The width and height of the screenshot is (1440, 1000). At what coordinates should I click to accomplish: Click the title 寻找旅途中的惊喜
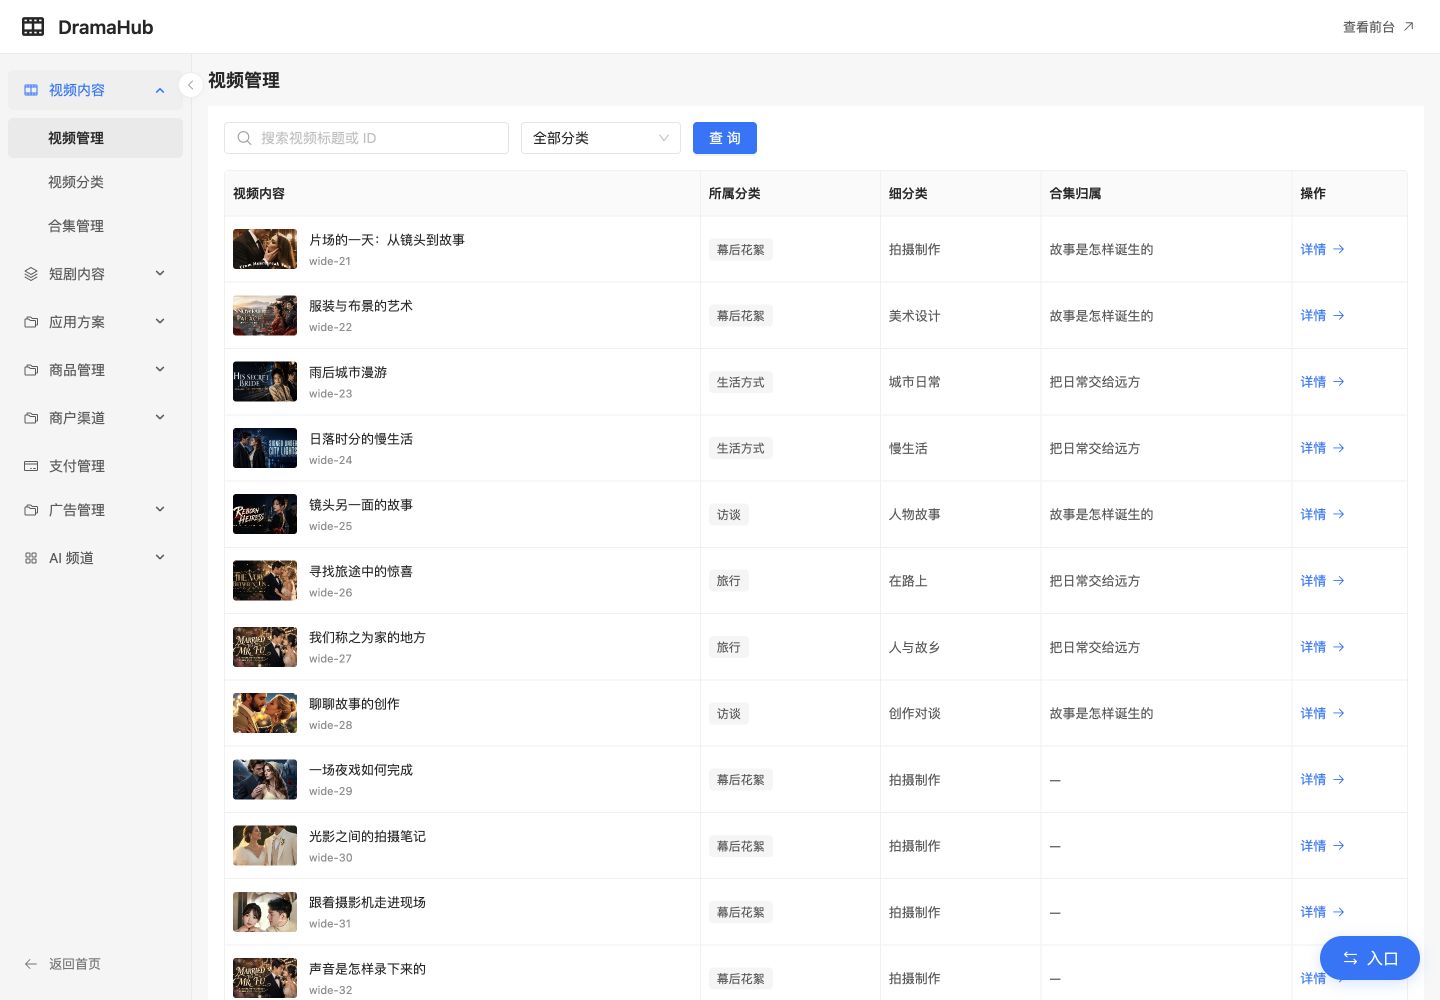point(361,571)
